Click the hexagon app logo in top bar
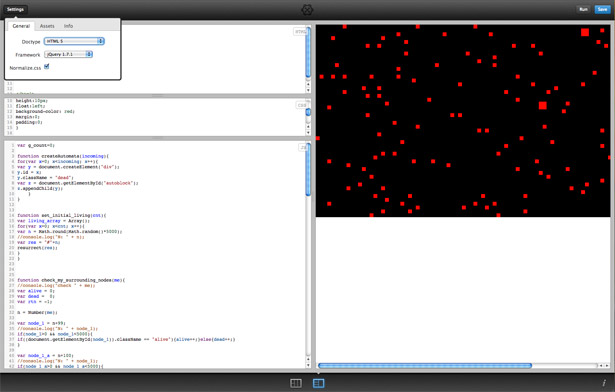This screenshot has height=392, width=615. point(307,9)
